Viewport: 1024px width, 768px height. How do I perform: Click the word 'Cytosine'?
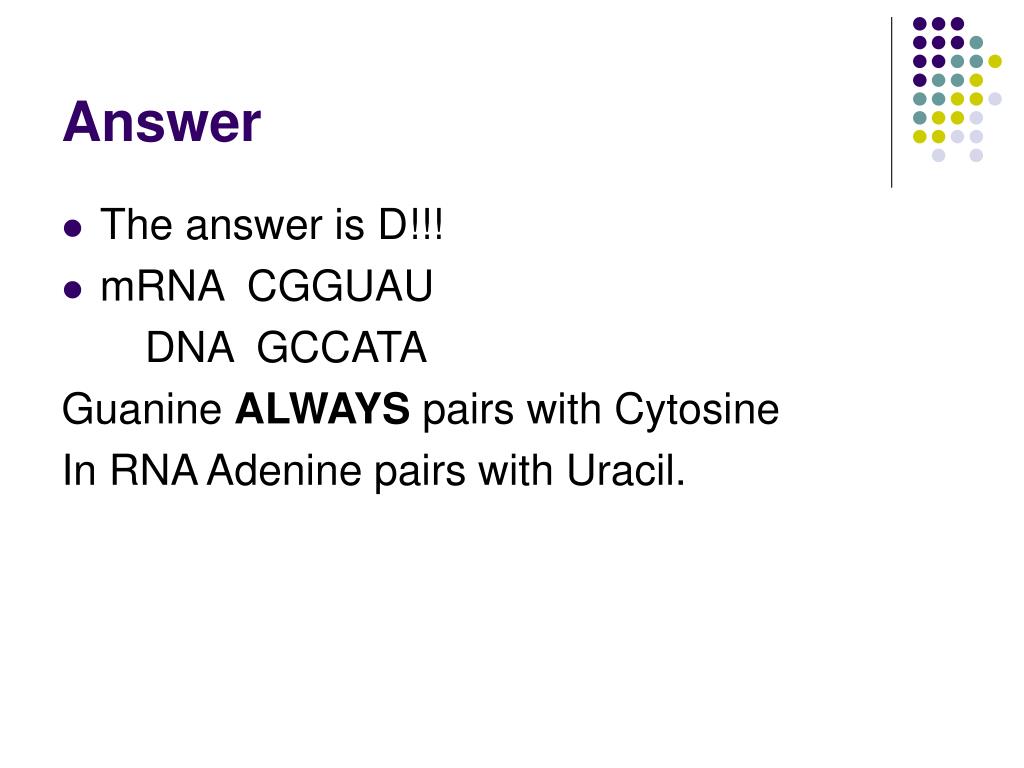(697, 410)
